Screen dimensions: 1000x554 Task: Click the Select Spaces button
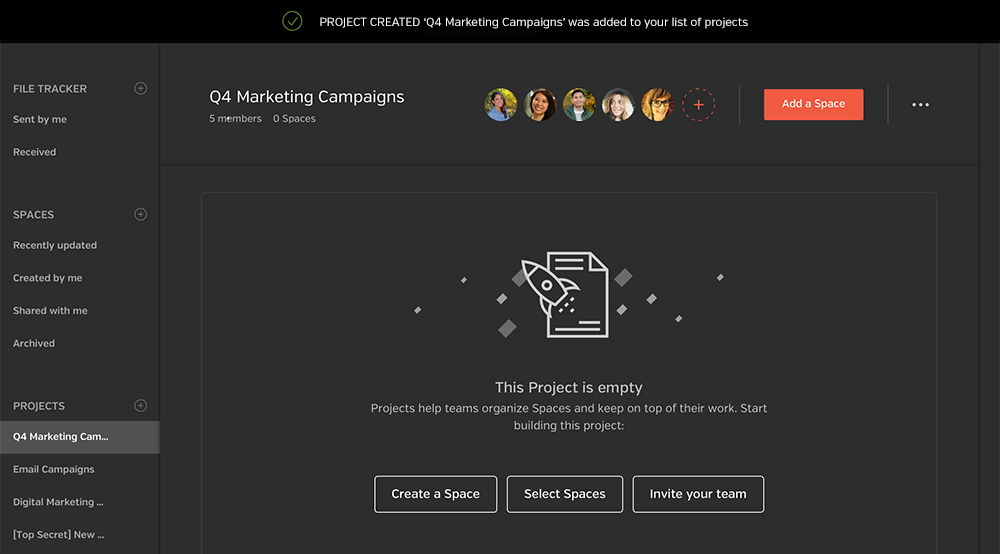point(564,494)
